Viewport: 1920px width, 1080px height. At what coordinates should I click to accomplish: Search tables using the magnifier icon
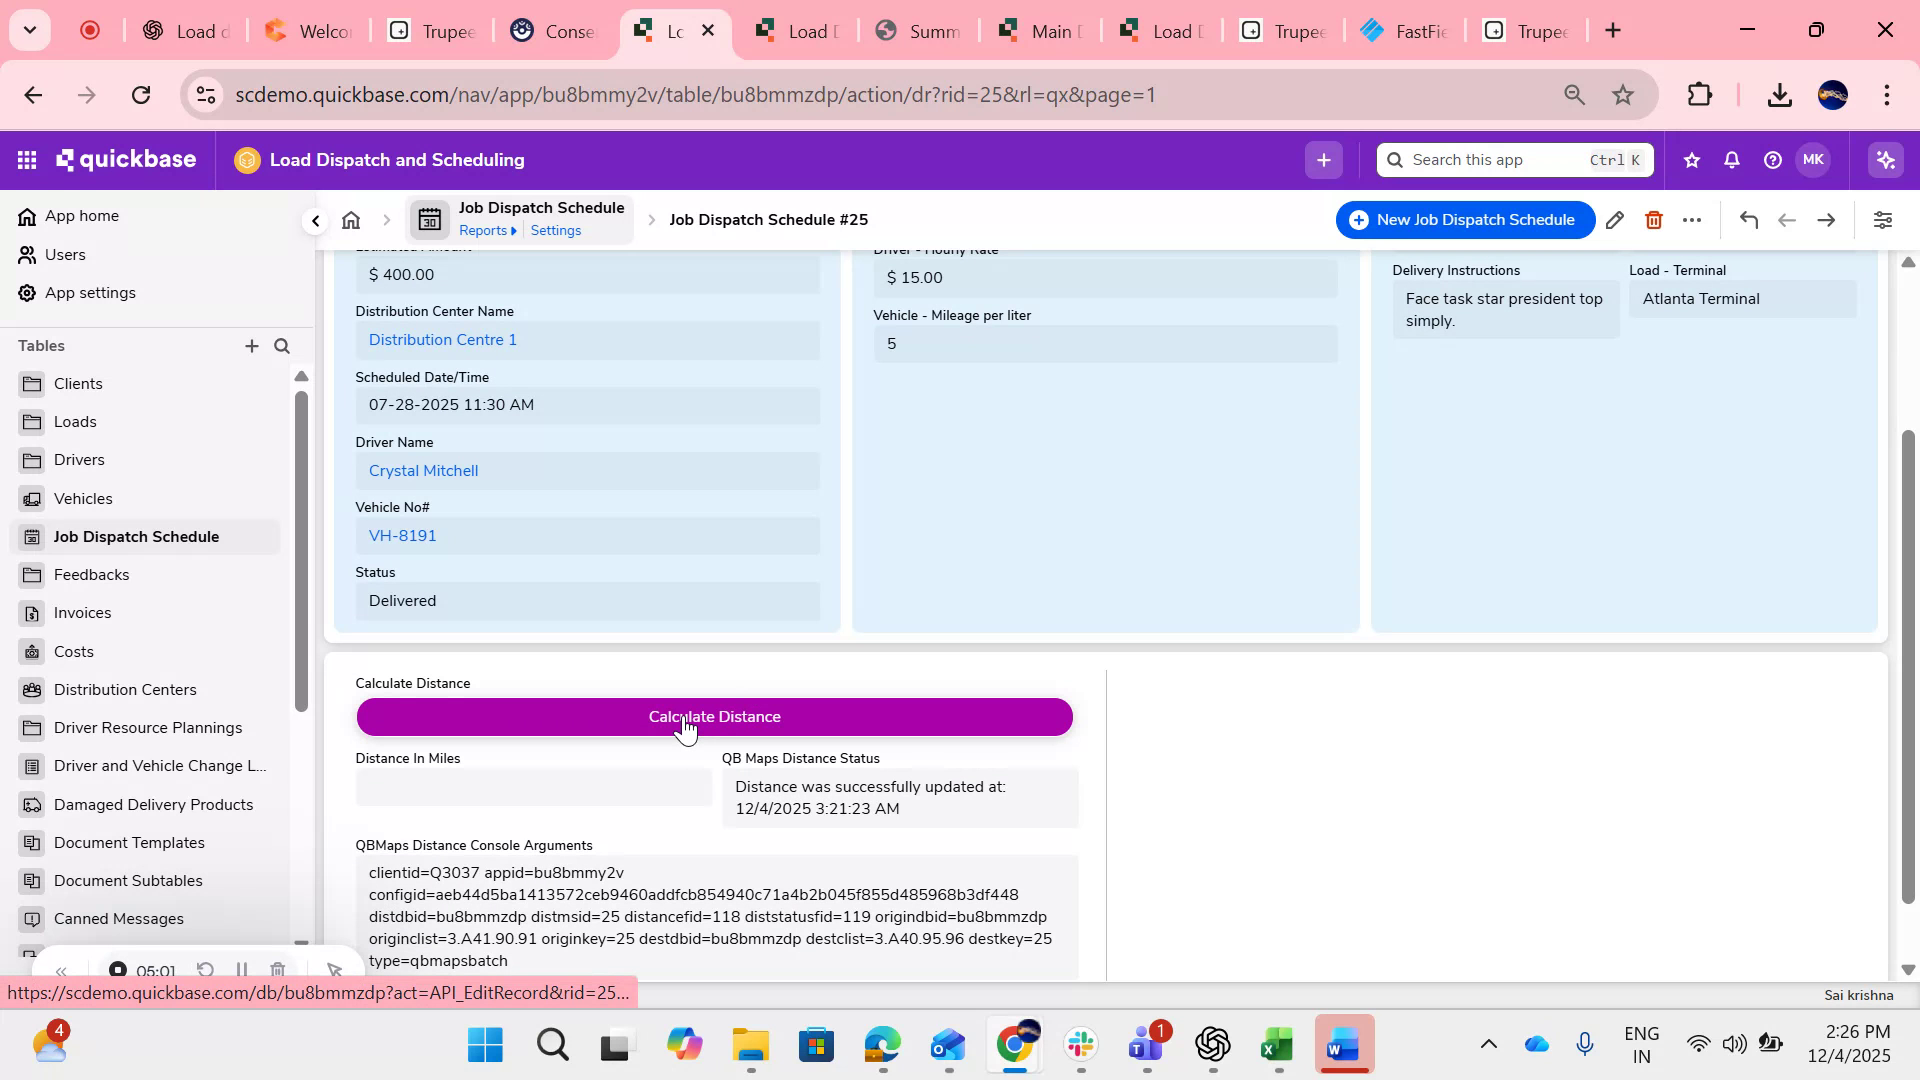pos(282,346)
